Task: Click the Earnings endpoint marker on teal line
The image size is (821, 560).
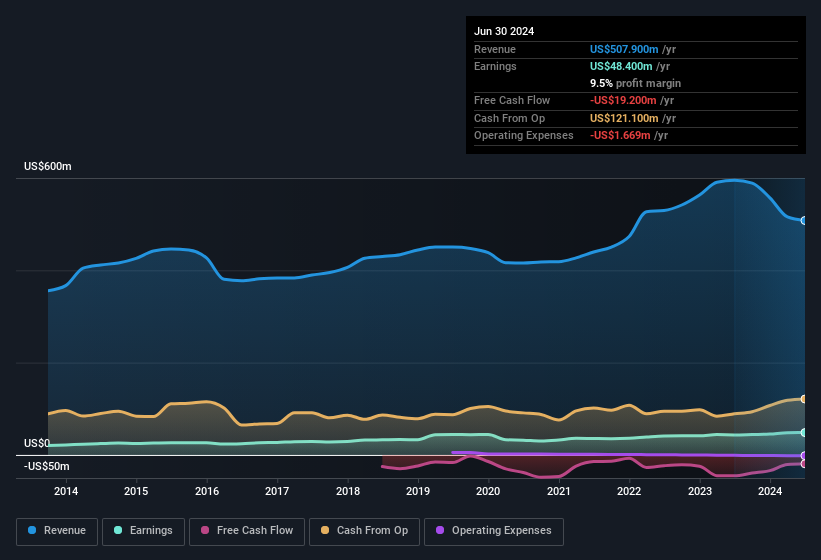Action: click(804, 432)
